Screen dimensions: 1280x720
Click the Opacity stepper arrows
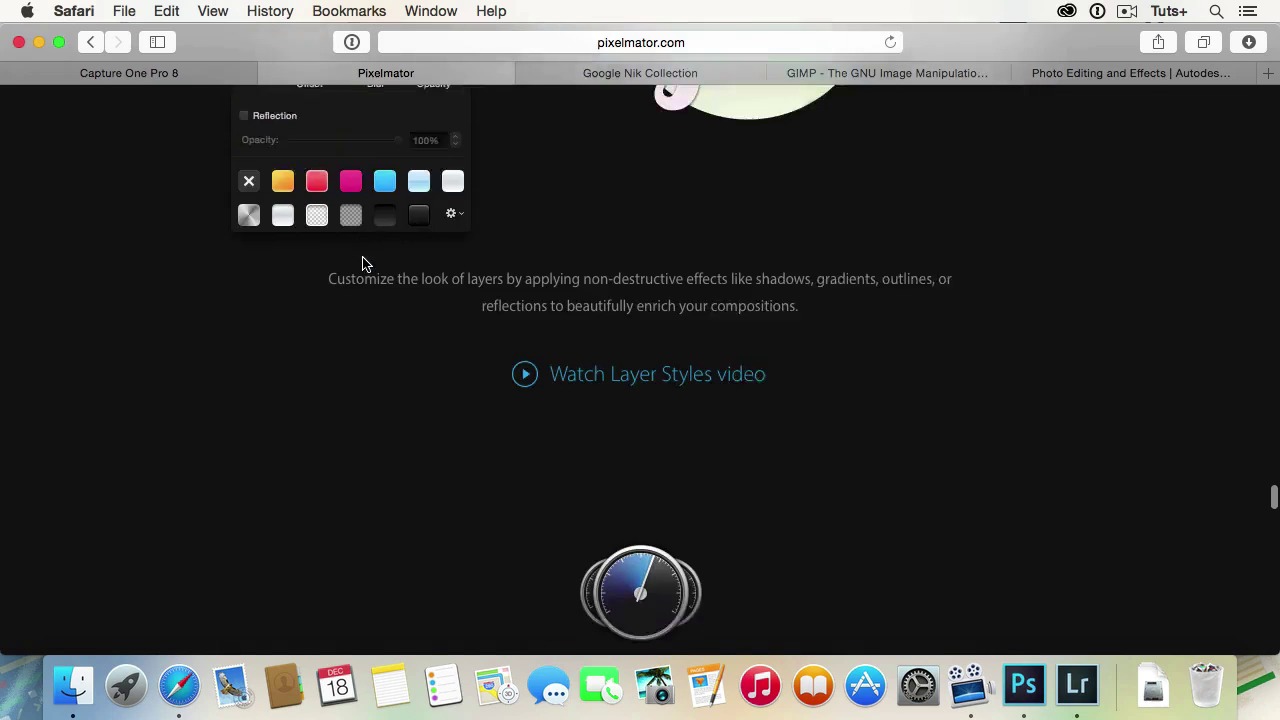[455, 140]
